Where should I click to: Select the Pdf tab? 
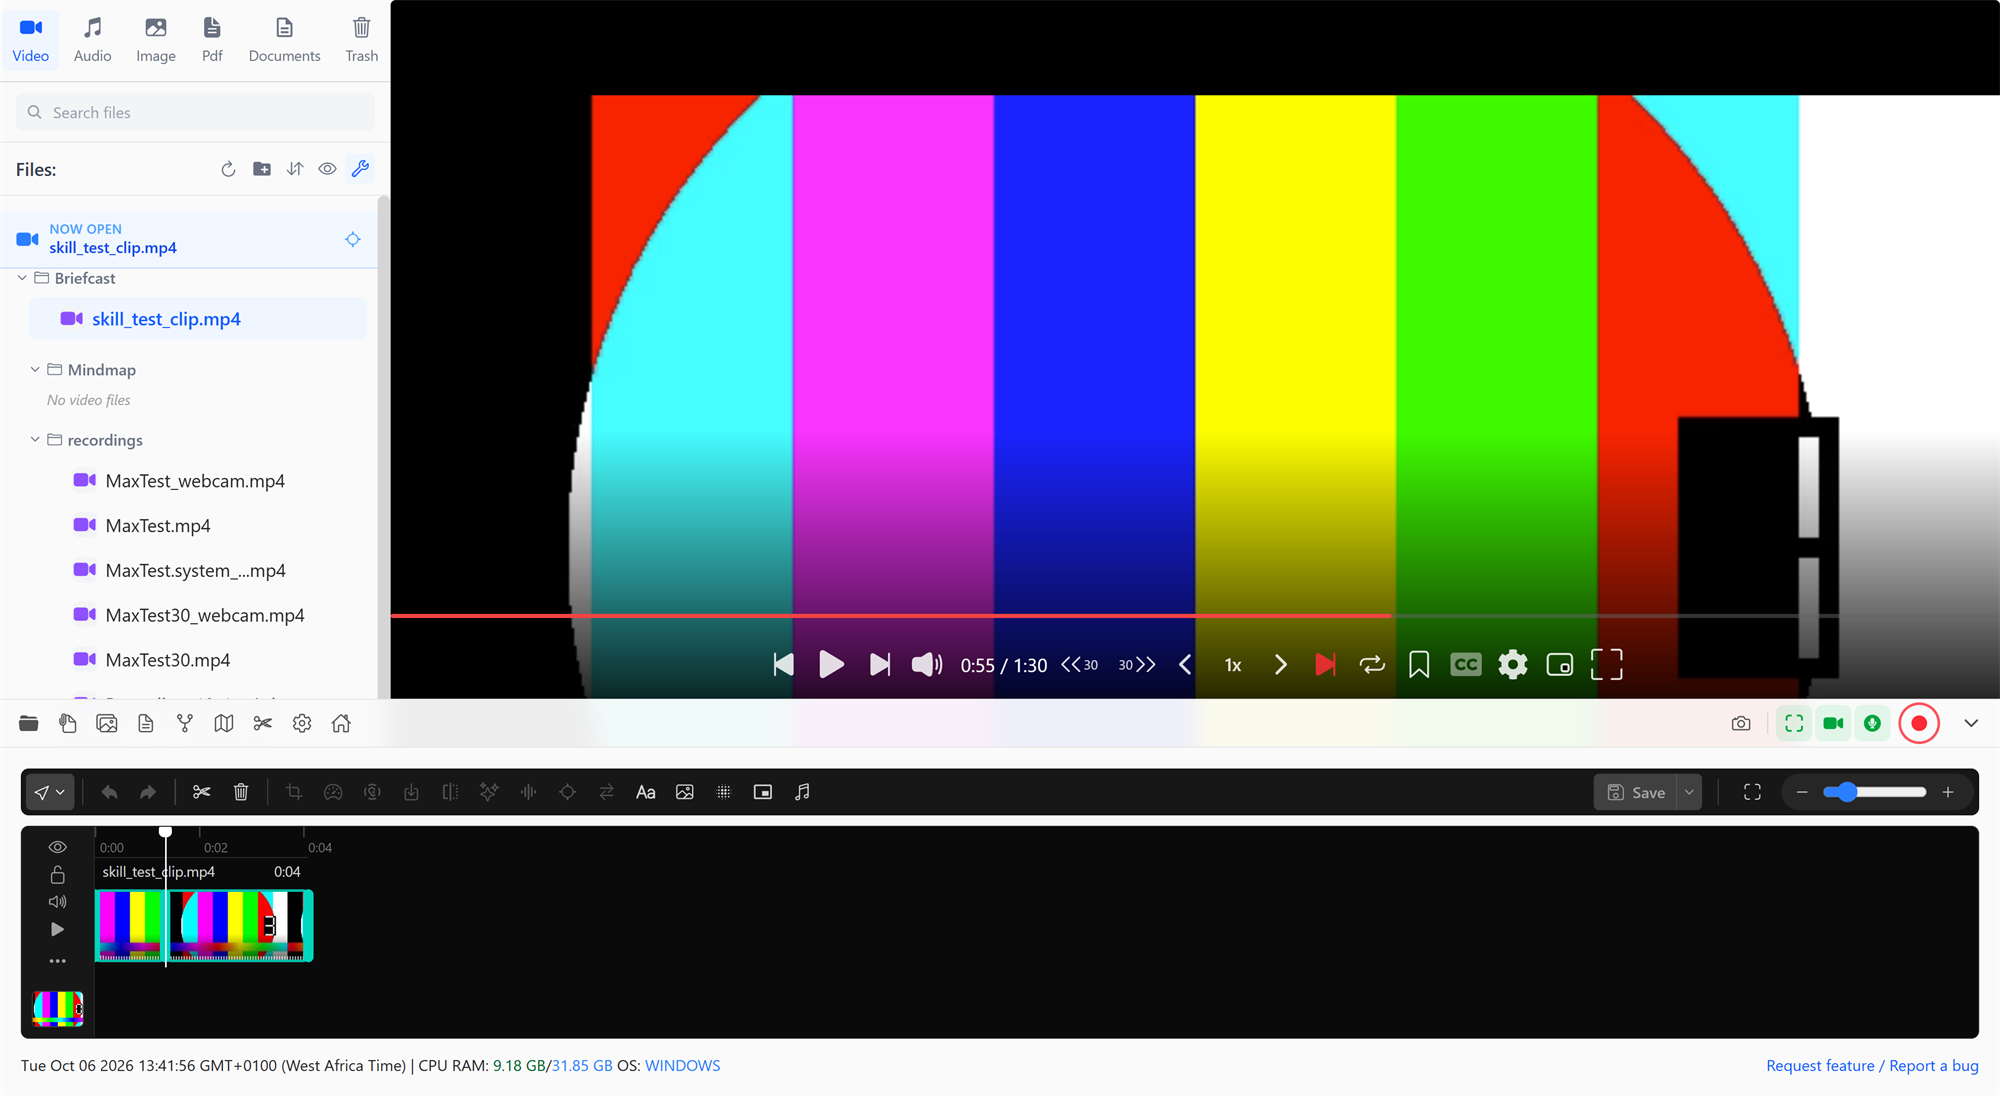click(212, 40)
